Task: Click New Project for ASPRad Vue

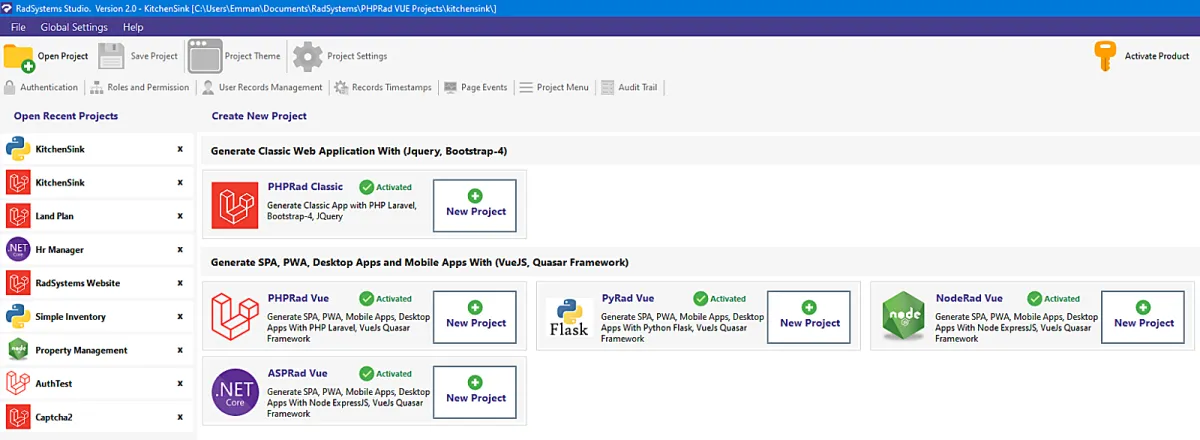Action: pos(475,391)
